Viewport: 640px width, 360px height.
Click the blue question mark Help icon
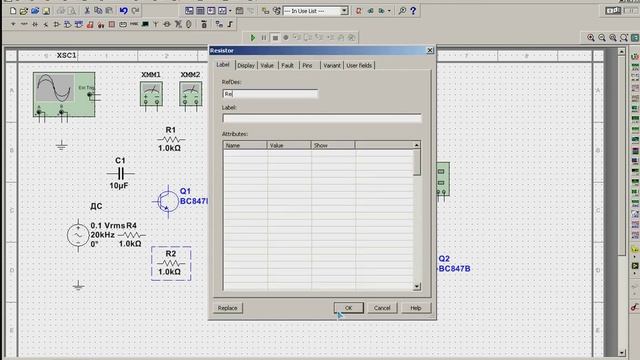pyautogui.click(x=413, y=11)
